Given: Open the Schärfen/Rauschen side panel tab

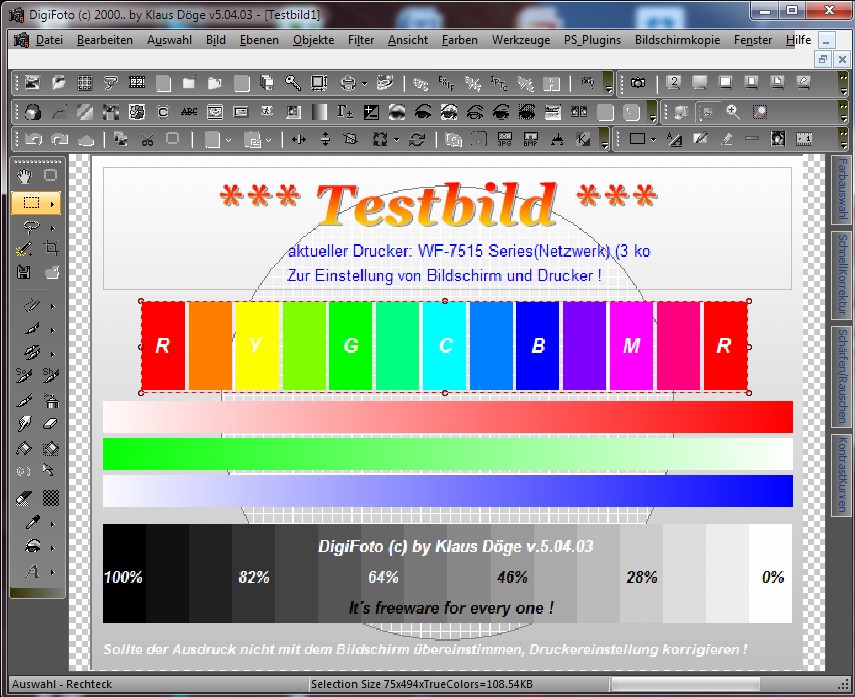Looking at the screenshot, I should pyautogui.click(x=842, y=376).
